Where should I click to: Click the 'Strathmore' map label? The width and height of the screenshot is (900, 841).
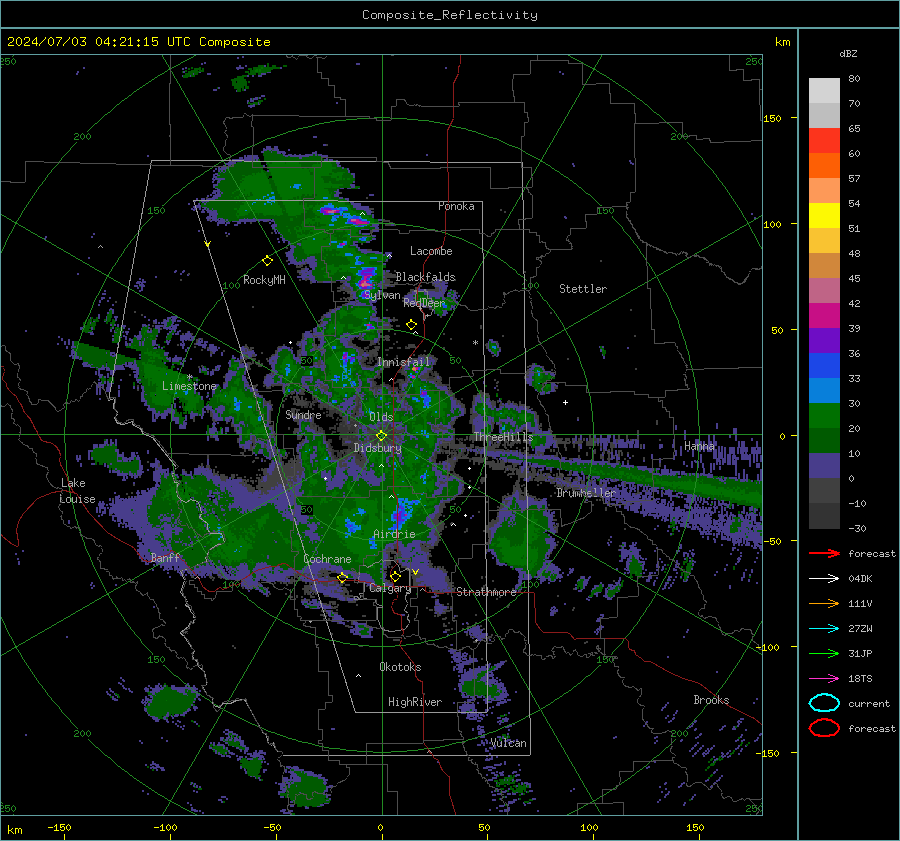(x=486, y=592)
